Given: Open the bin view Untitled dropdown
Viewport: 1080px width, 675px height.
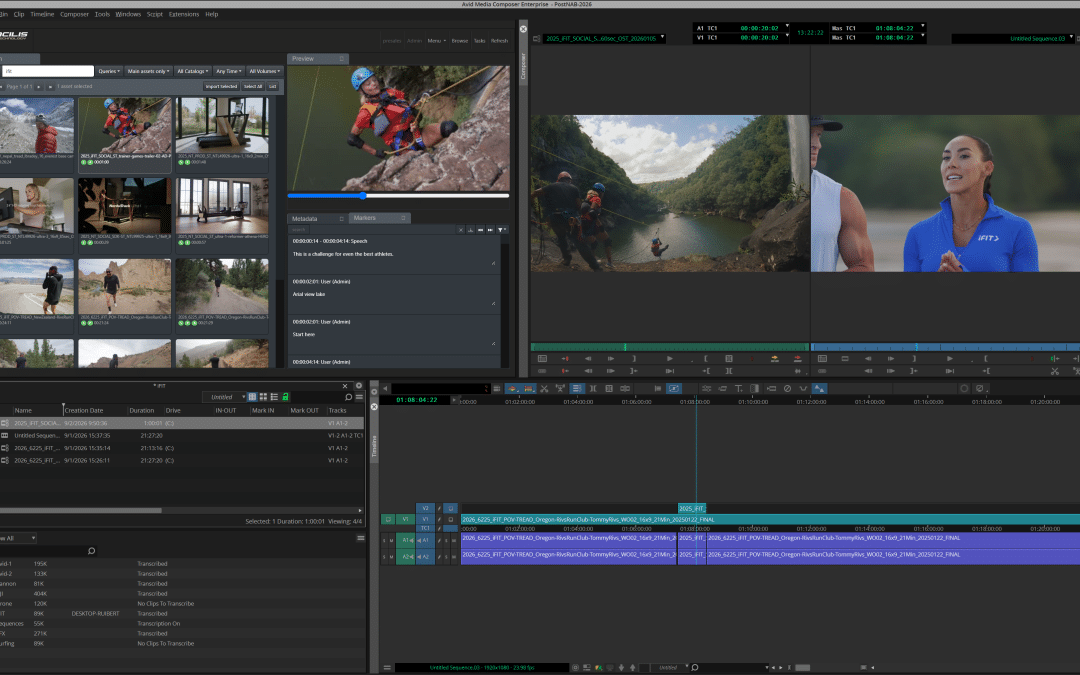Looking at the screenshot, I should coord(224,397).
